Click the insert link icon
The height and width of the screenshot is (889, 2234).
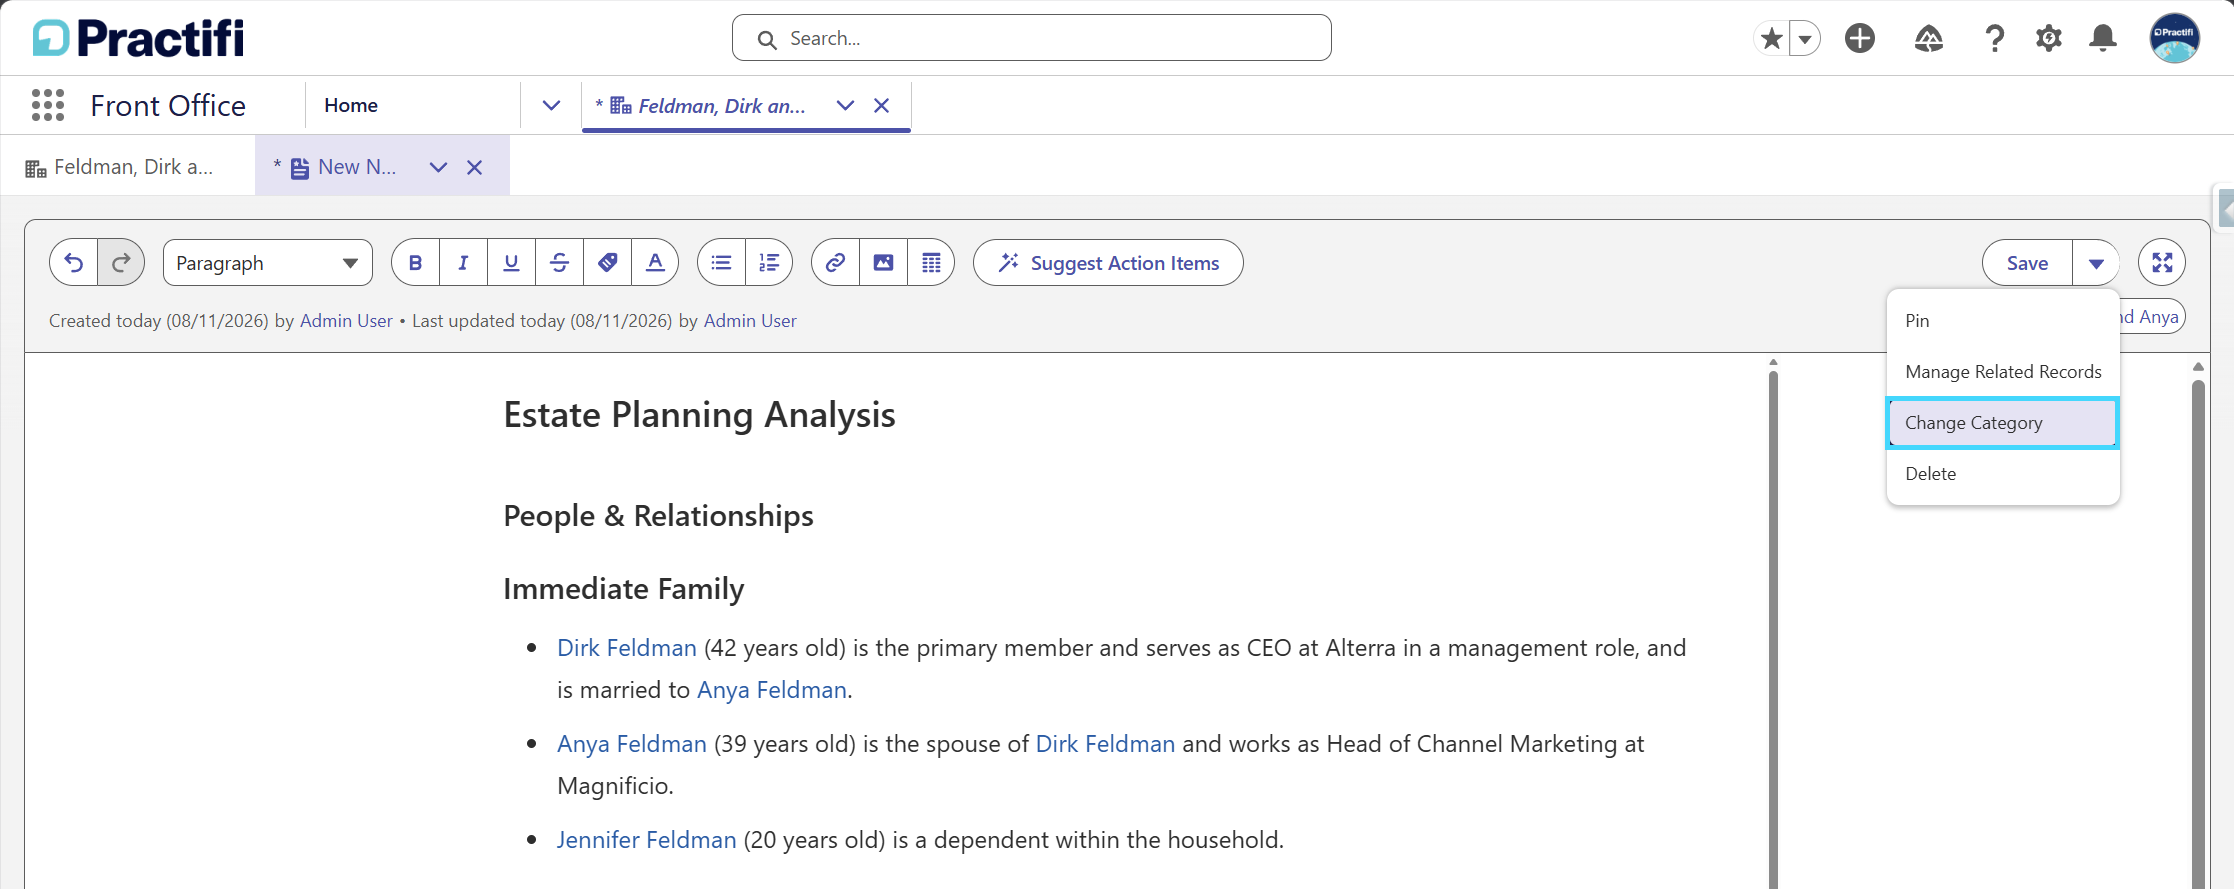click(835, 263)
